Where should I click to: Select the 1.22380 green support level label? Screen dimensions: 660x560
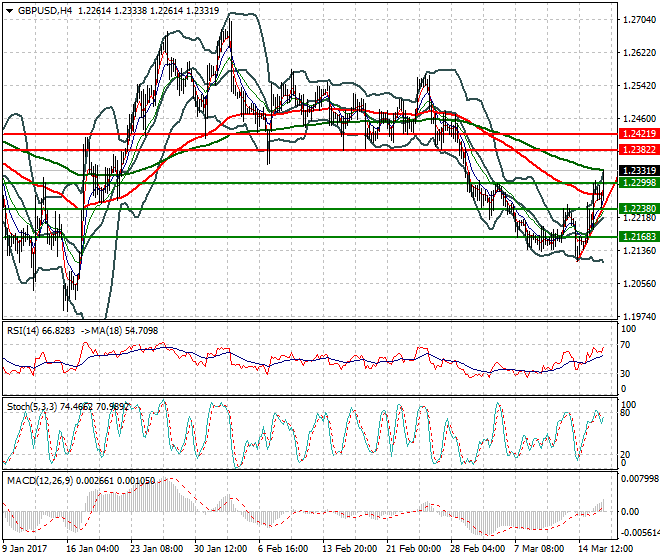pos(639,209)
